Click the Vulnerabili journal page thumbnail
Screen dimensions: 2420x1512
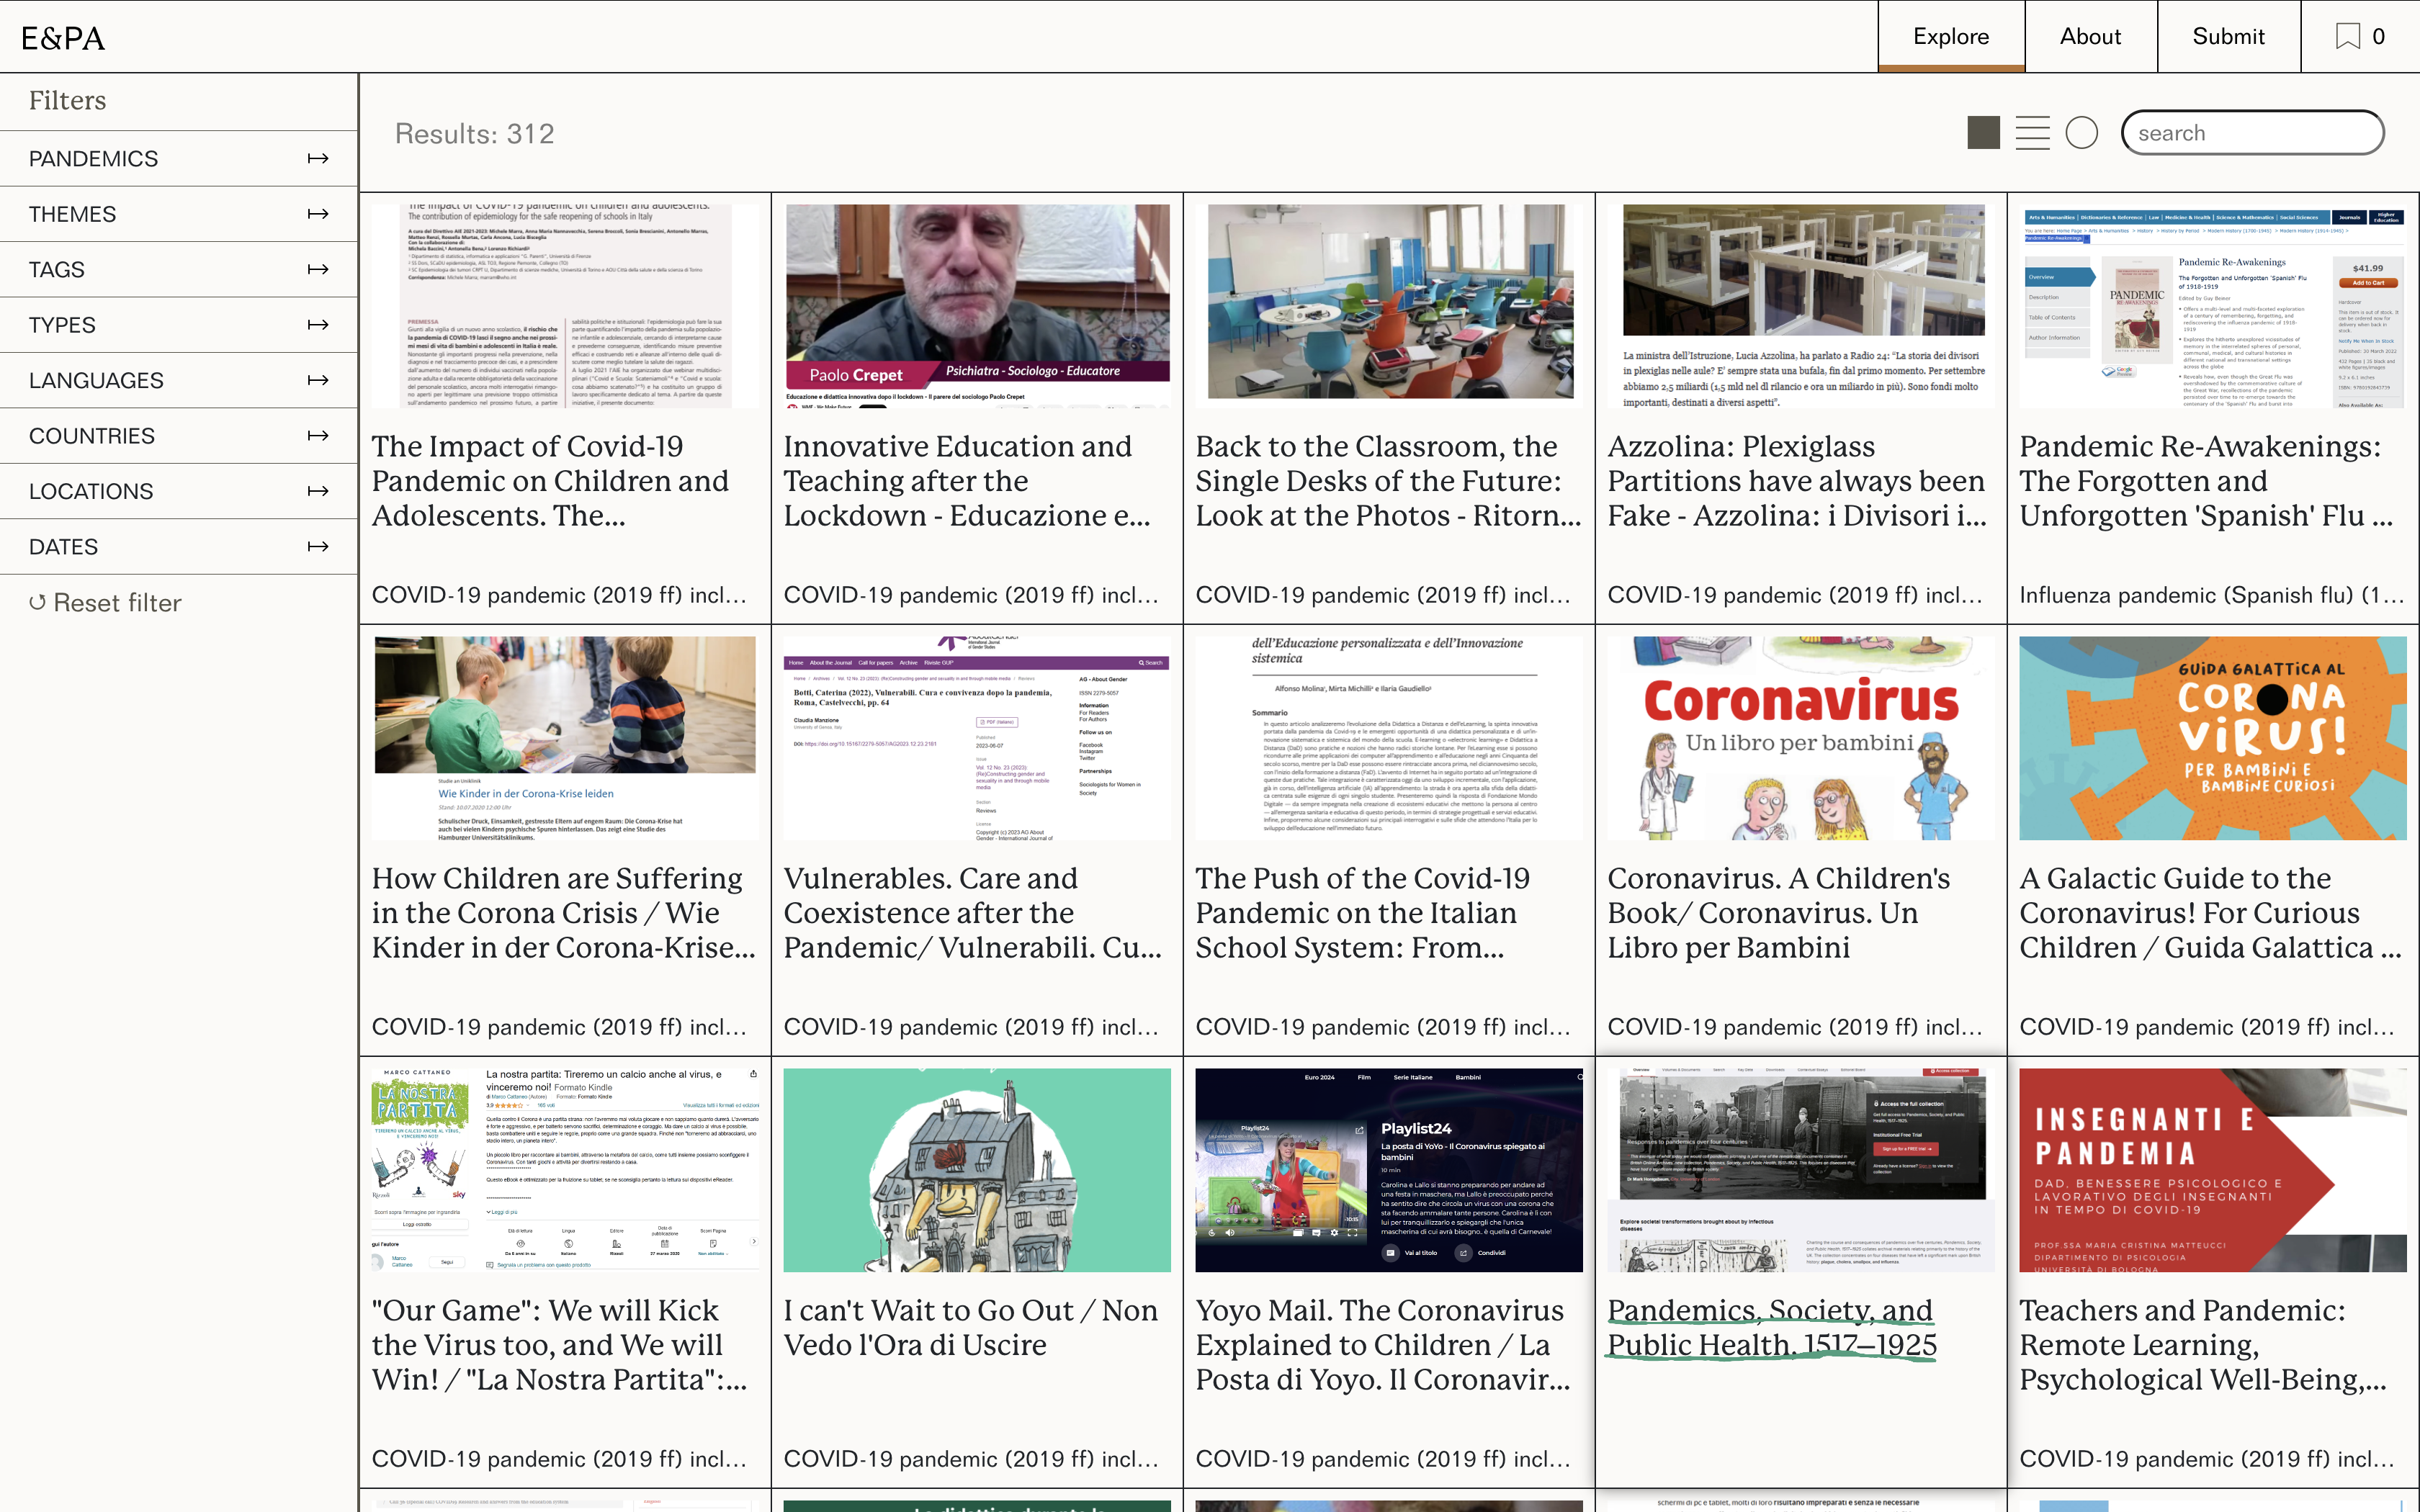click(x=977, y=738)
